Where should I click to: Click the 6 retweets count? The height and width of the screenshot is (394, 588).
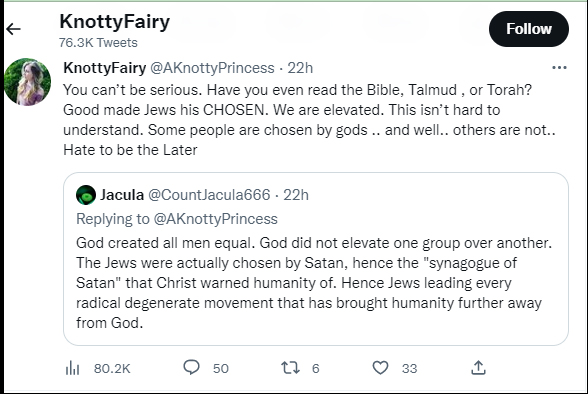[x=315, y=369]
